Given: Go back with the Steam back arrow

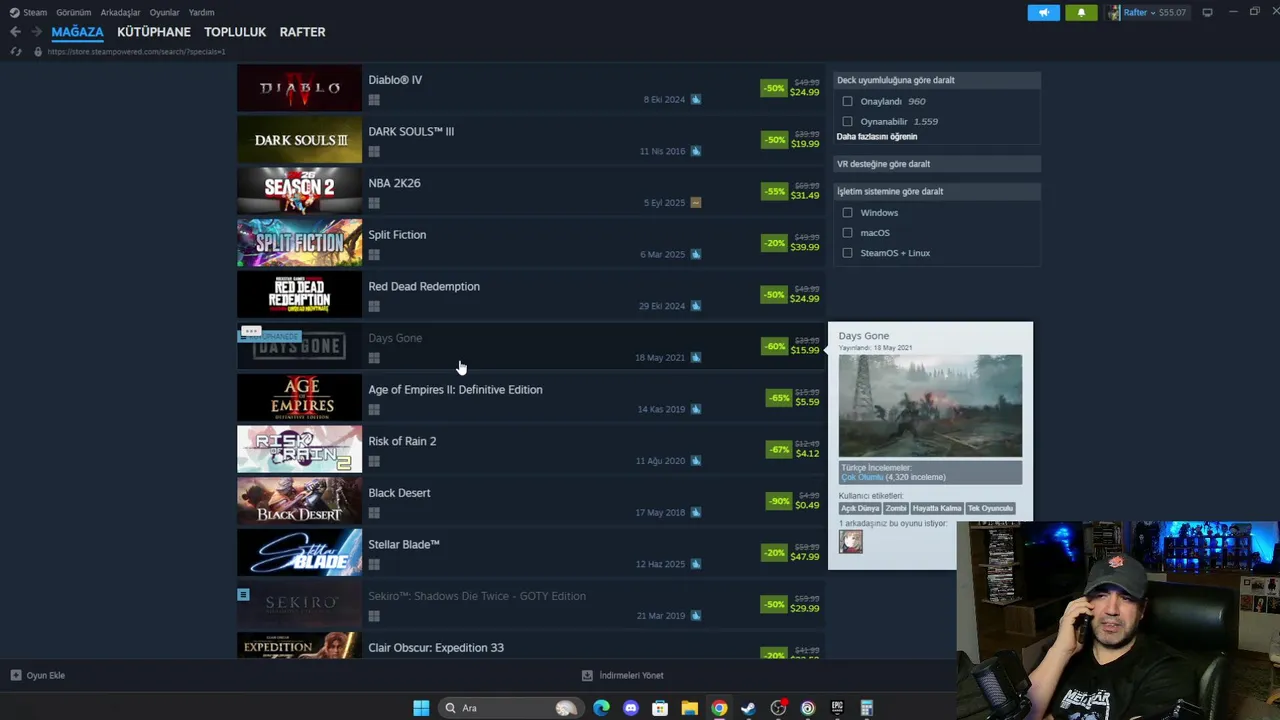Looking at the screenshot, I should coord(15,32).
